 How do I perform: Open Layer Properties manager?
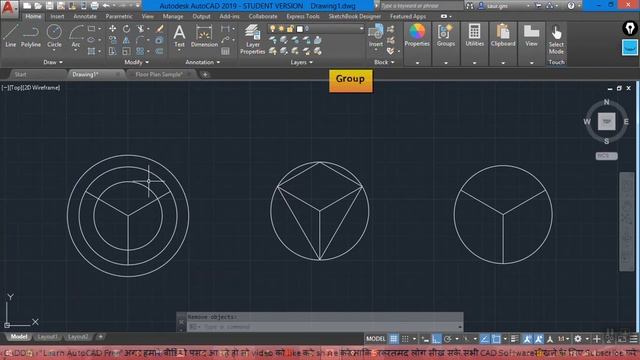tap(253, 39)
